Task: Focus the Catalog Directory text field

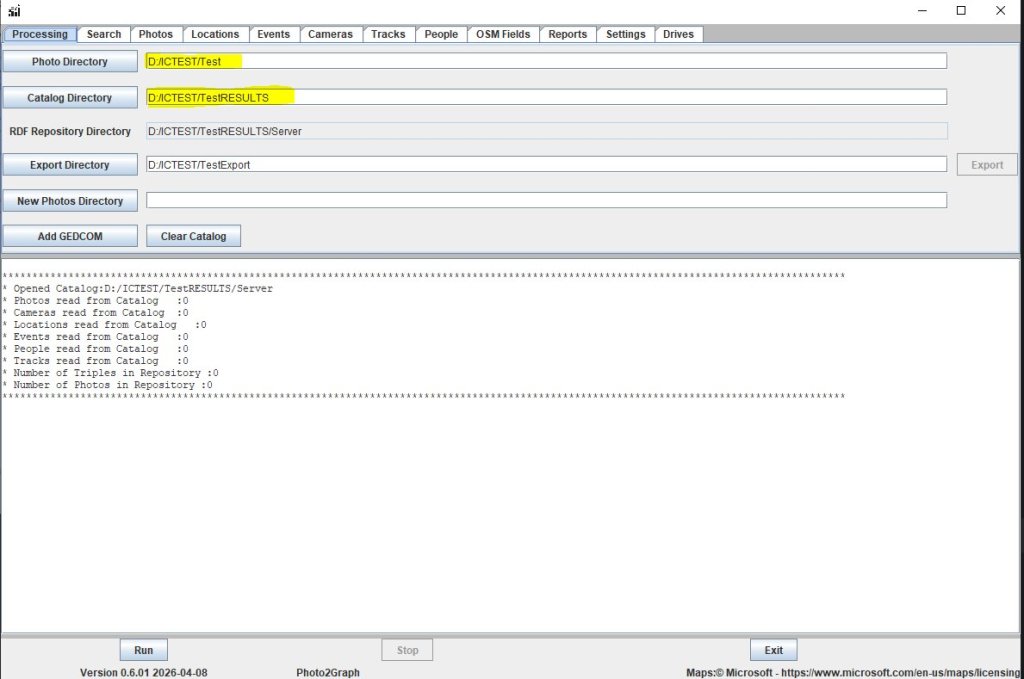Action: click(x=545, y=97)
